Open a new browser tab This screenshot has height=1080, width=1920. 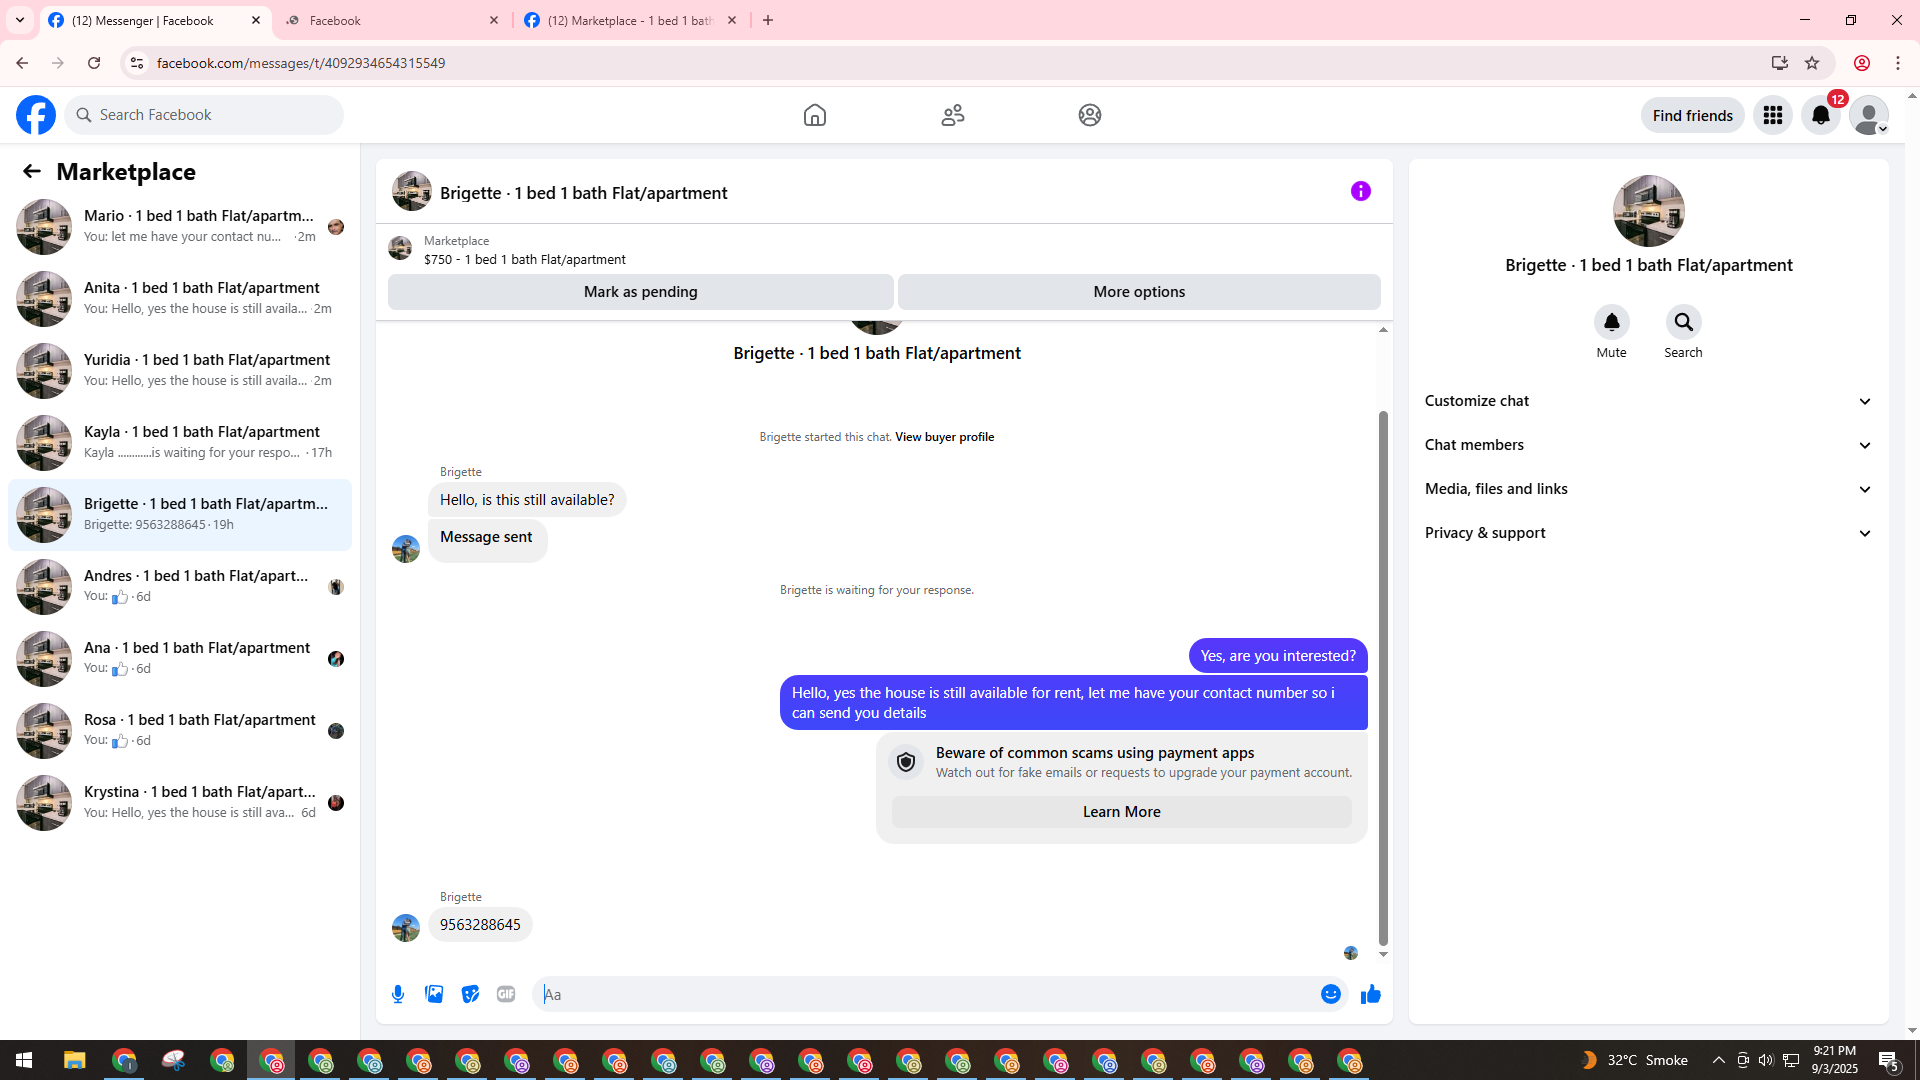[x=768, y=20]
